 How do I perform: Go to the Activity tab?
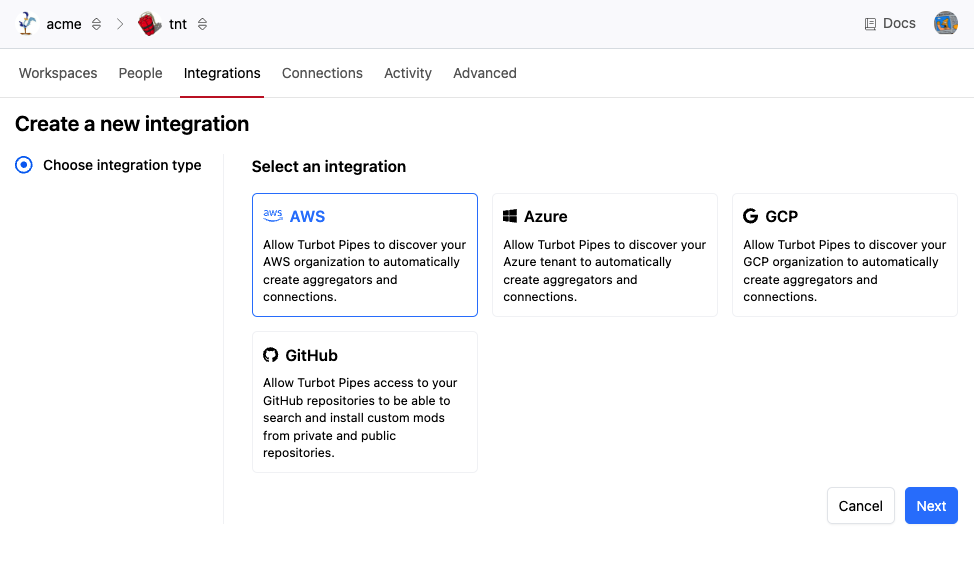[408, 73]
